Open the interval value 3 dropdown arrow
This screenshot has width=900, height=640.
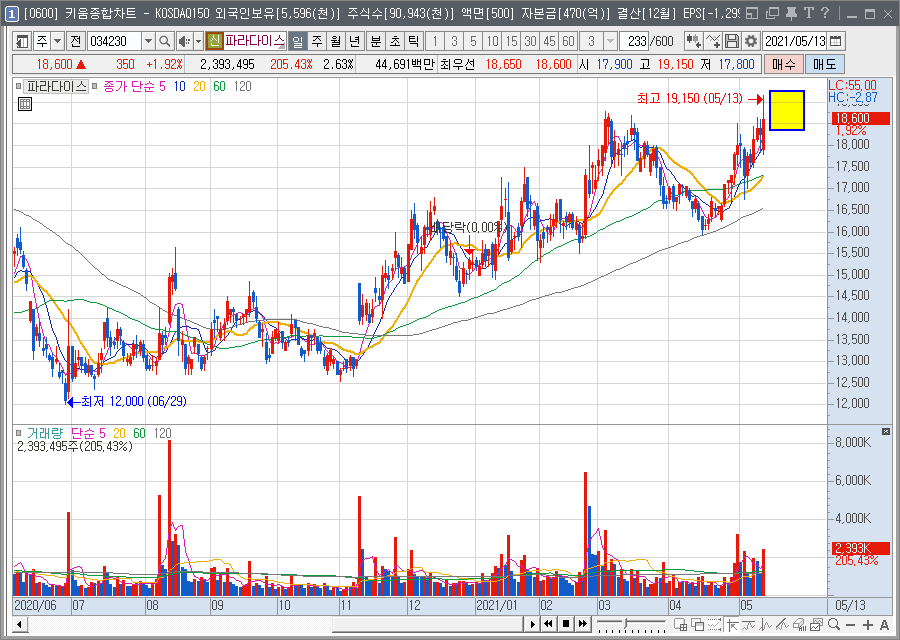tap(610, 41)
